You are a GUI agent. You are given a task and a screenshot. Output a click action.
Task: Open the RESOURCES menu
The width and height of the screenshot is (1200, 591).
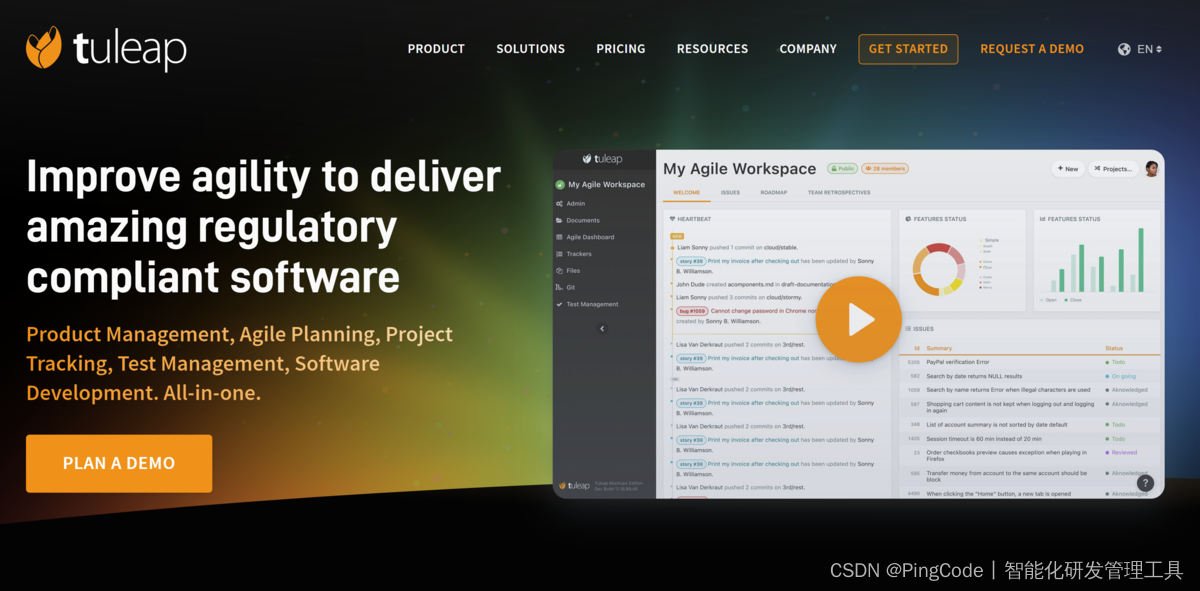click(x=712, y=49)
